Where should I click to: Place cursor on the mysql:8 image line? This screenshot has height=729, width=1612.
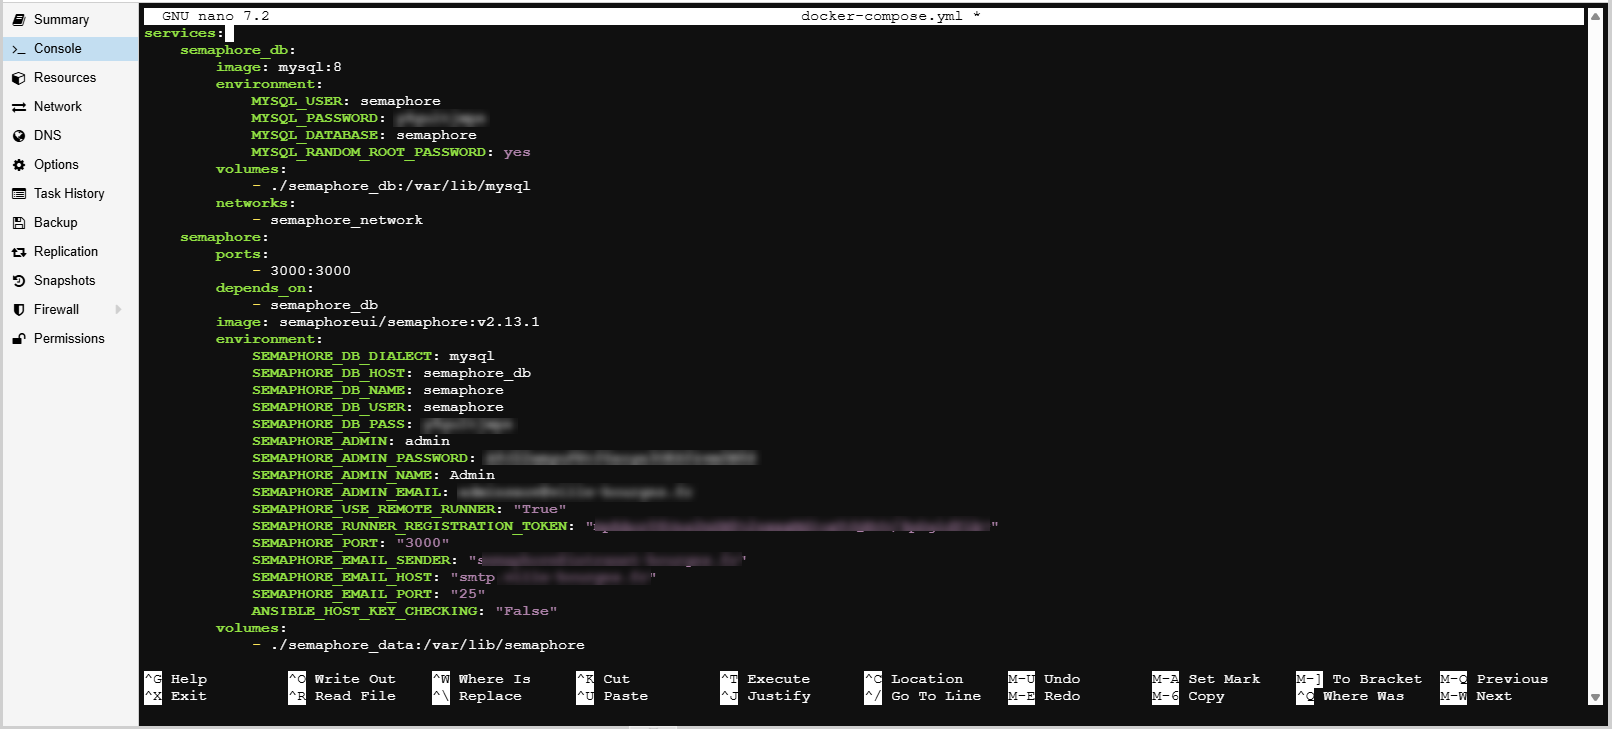(309, 67)
